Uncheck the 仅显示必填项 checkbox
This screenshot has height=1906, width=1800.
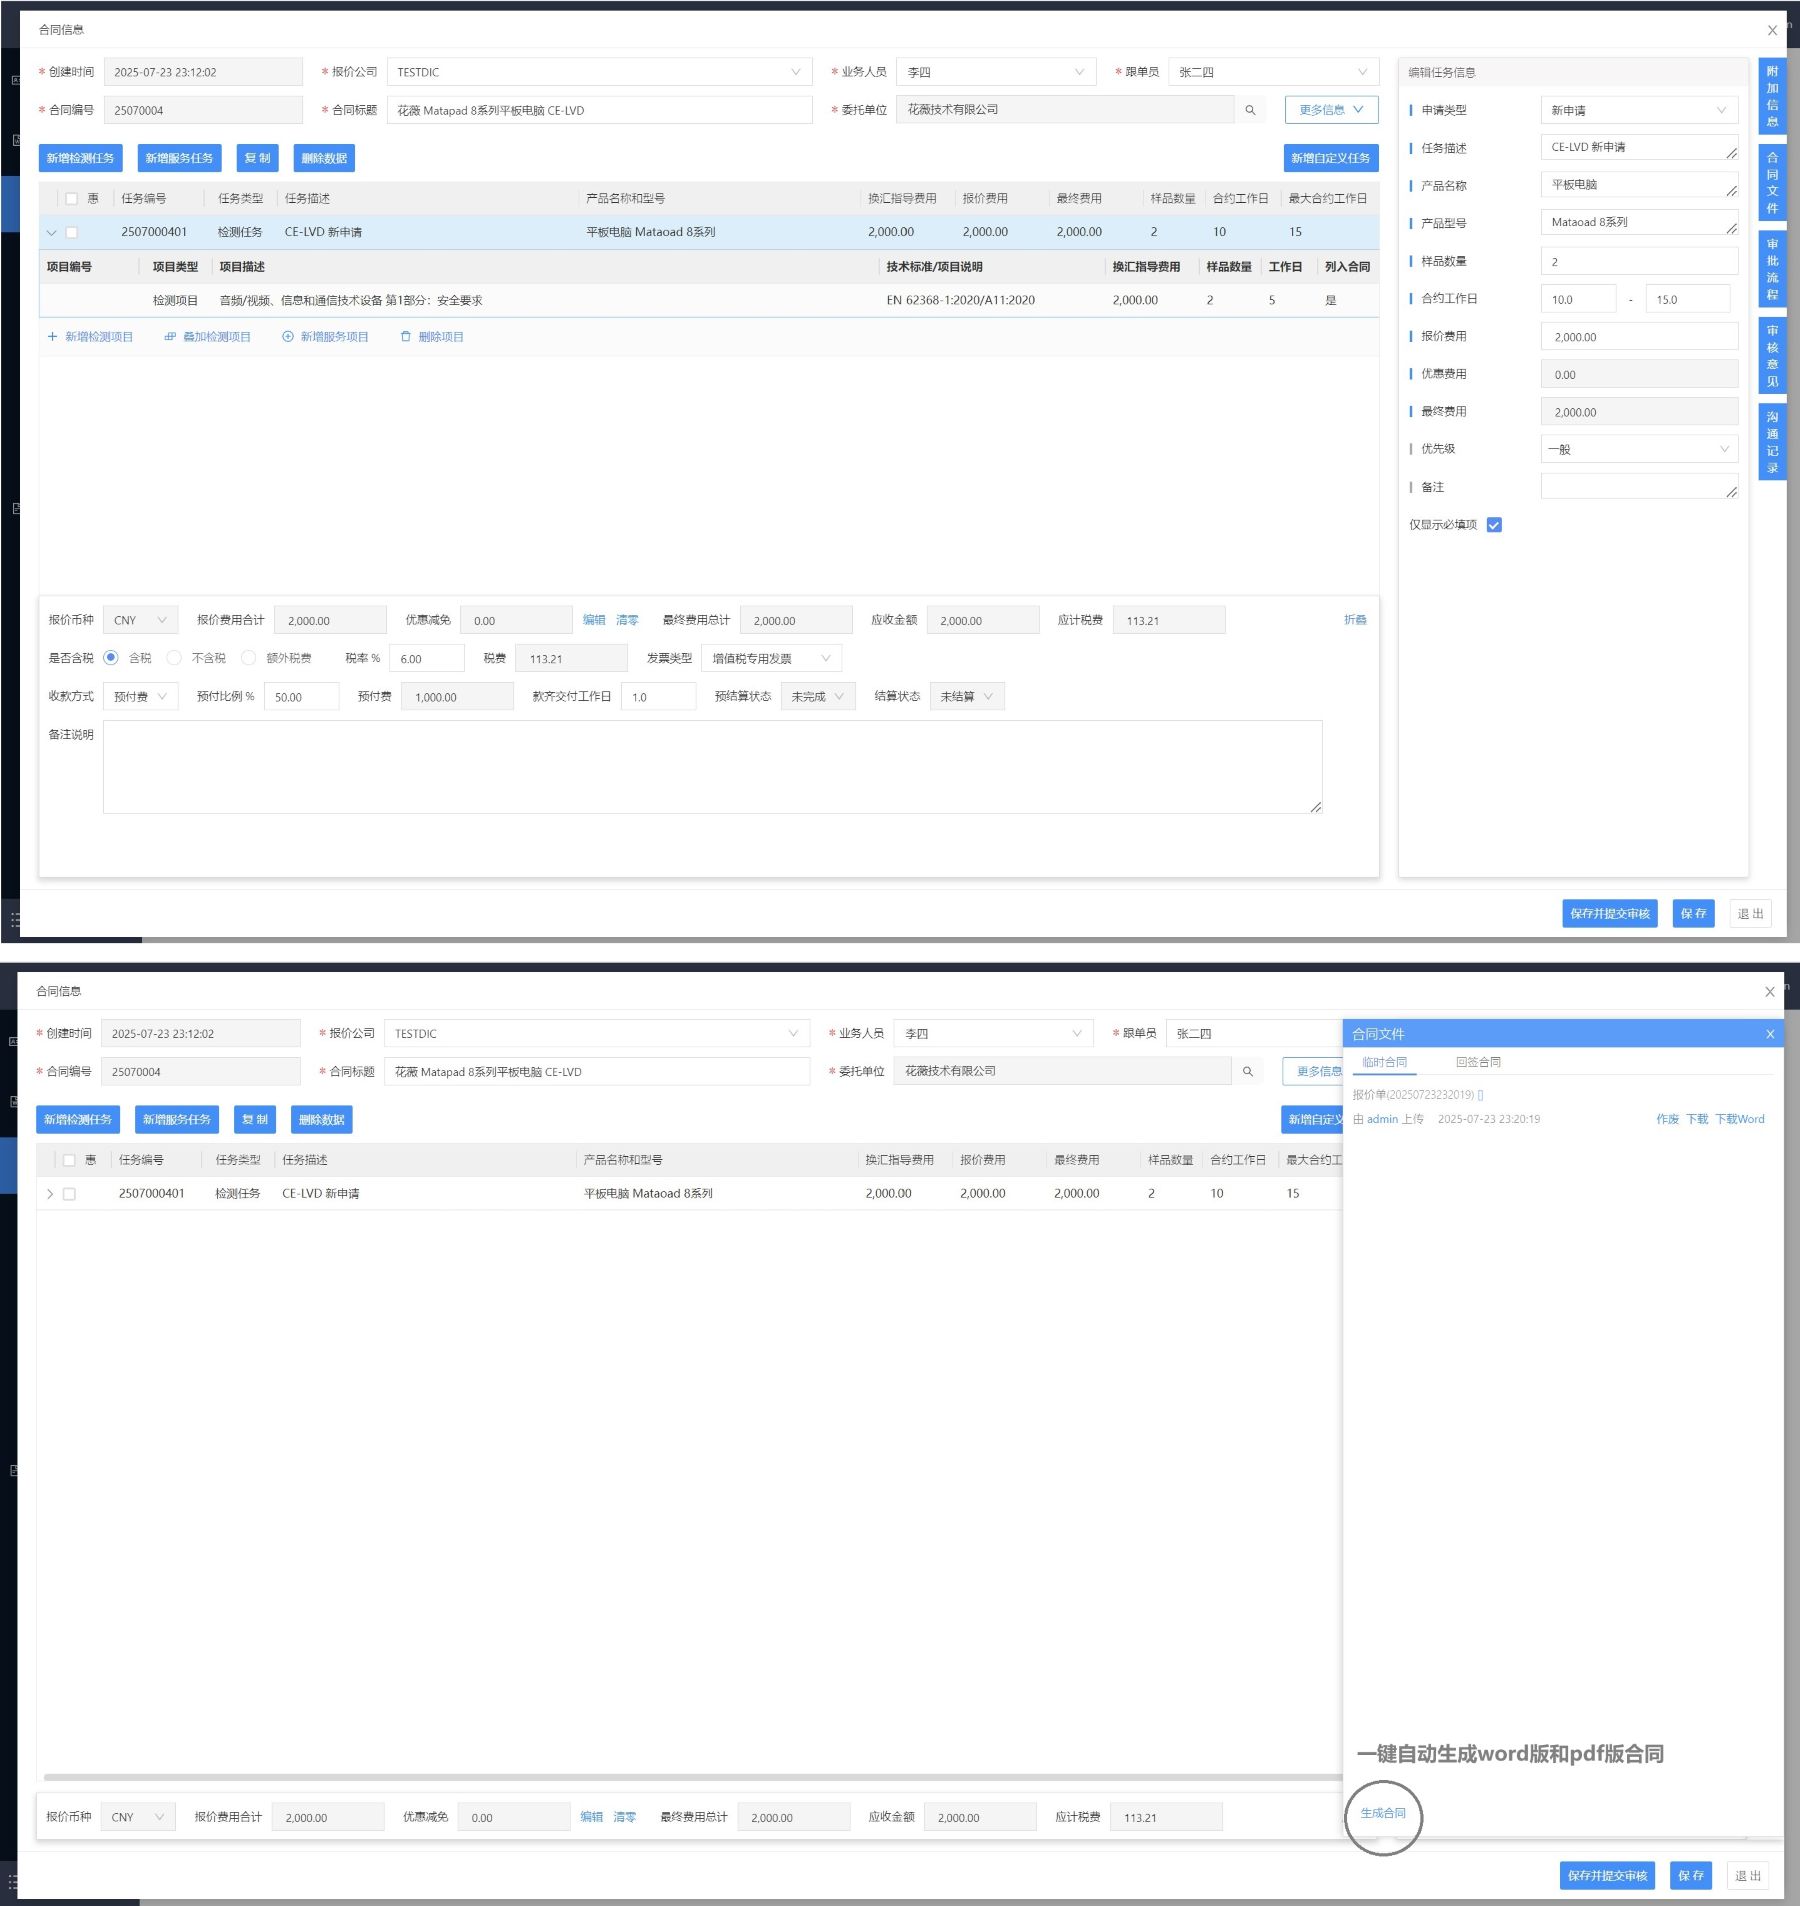click(1494, 525)
